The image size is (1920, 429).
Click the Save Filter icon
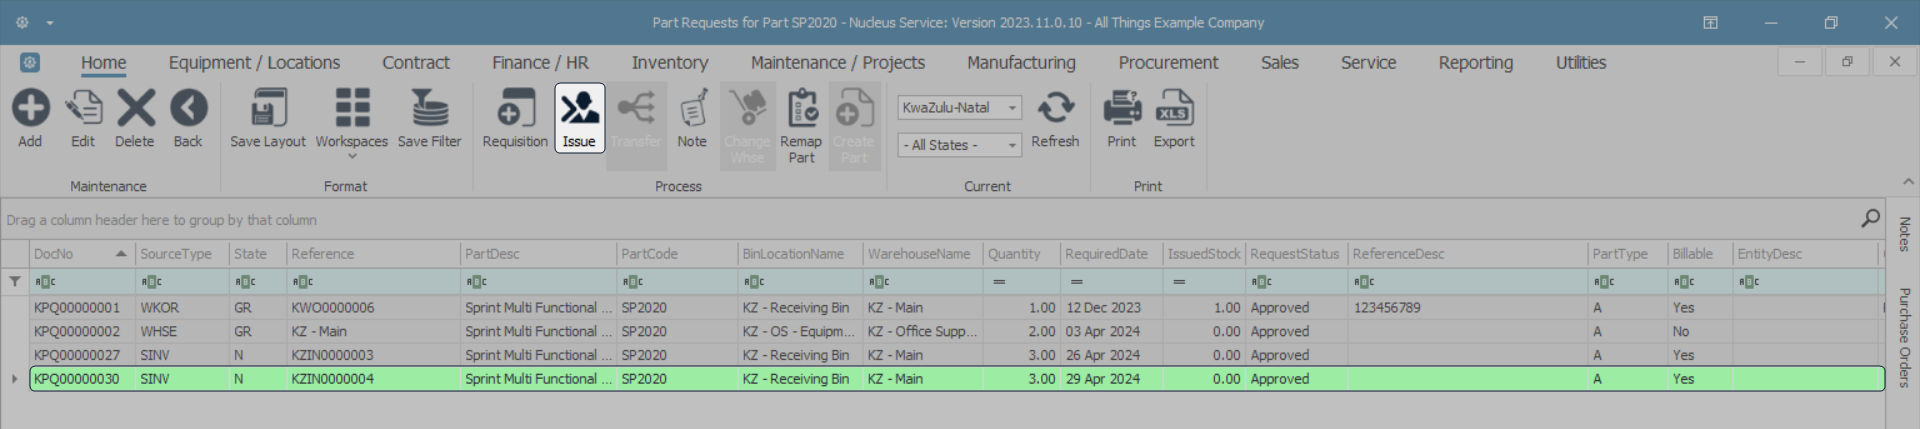click(x=430, y=108)
